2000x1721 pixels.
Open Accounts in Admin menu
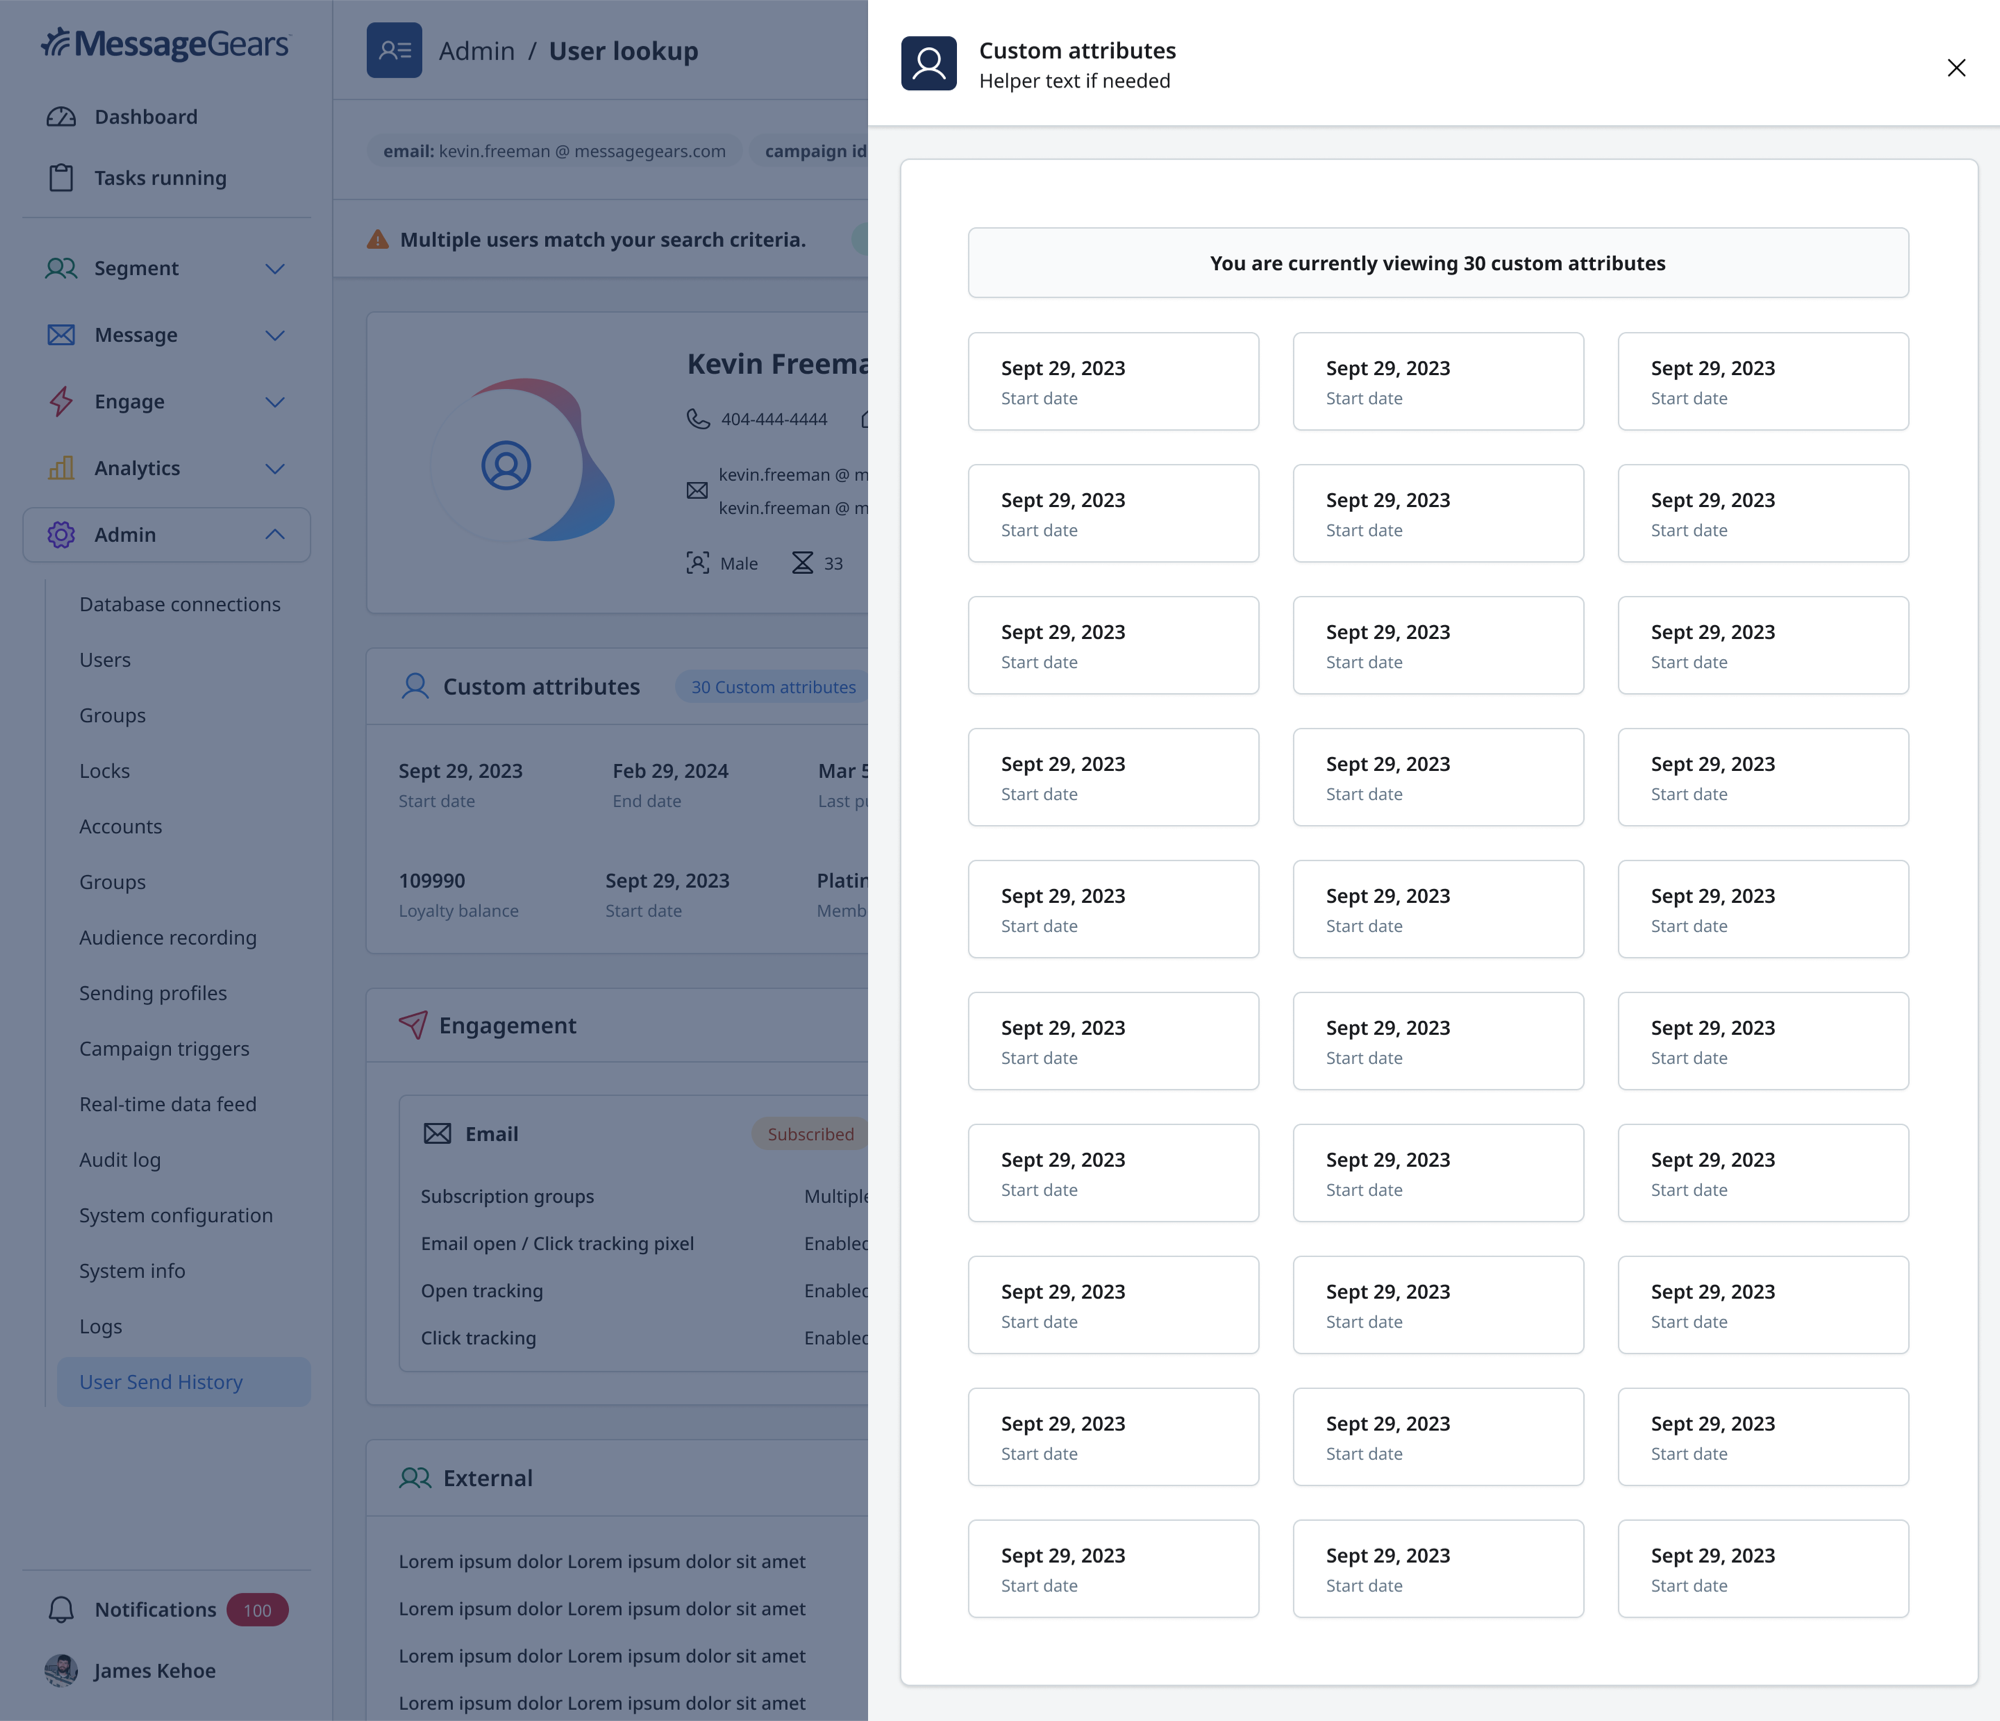121,826
